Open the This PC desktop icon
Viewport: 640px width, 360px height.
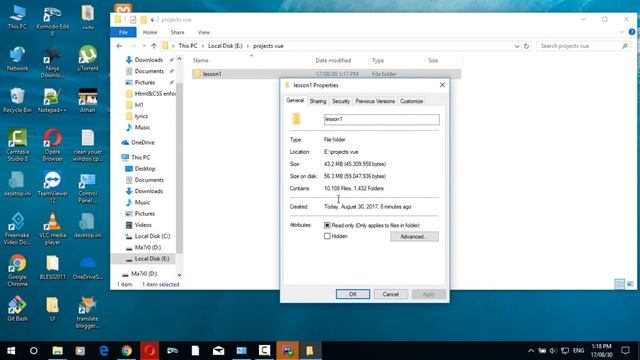pos(17,18)
